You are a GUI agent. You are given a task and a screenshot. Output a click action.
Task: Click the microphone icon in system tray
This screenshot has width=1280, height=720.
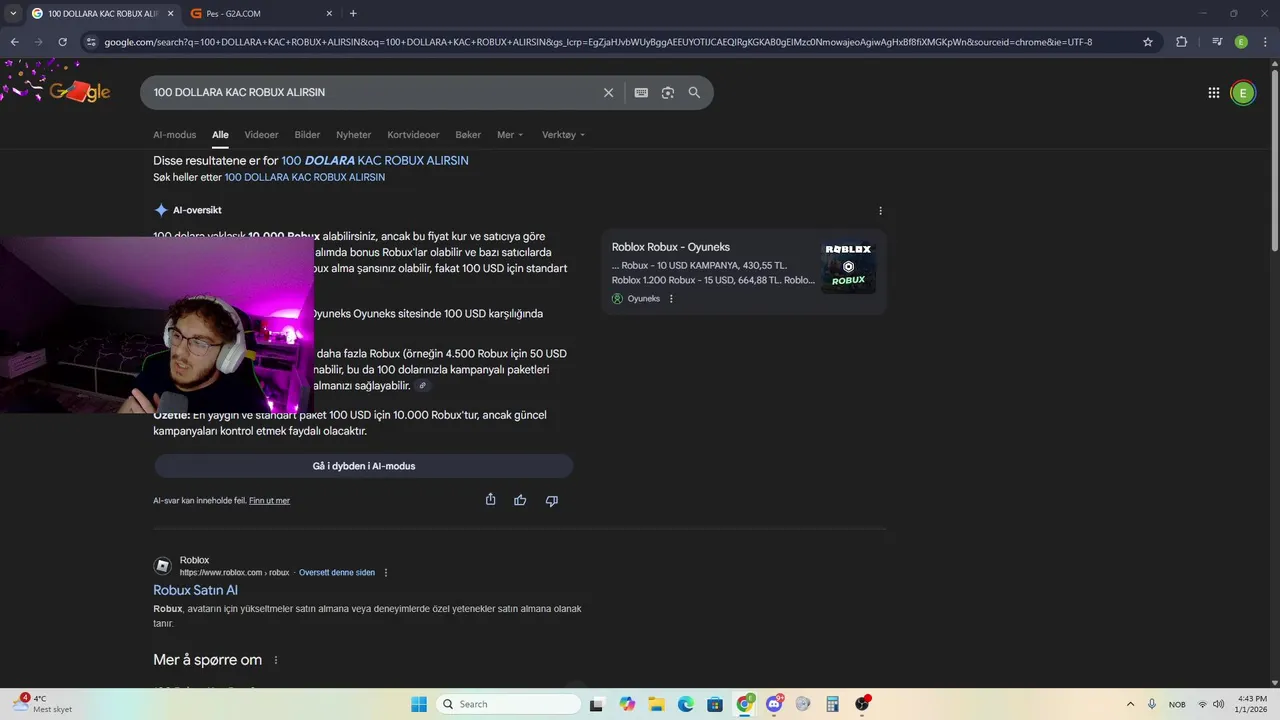pyautogui.click(x=1152, y=704)
